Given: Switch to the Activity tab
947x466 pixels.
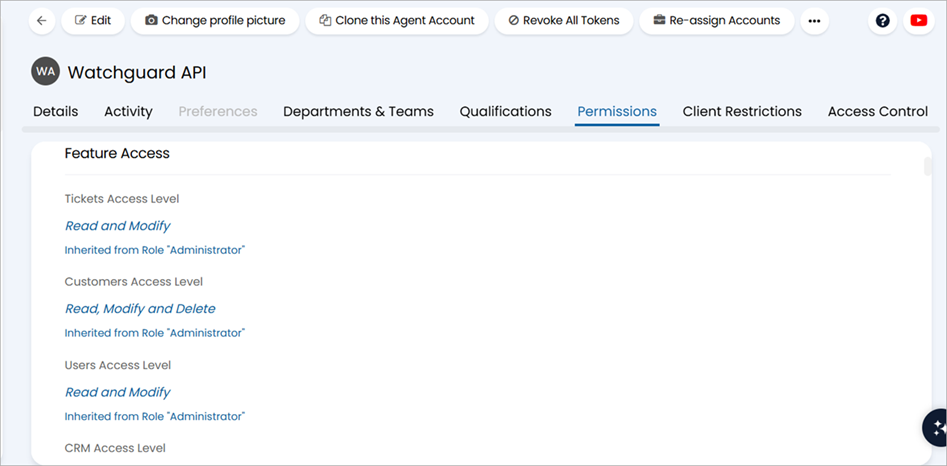Looking at the screenshot, I should (129, 112).
